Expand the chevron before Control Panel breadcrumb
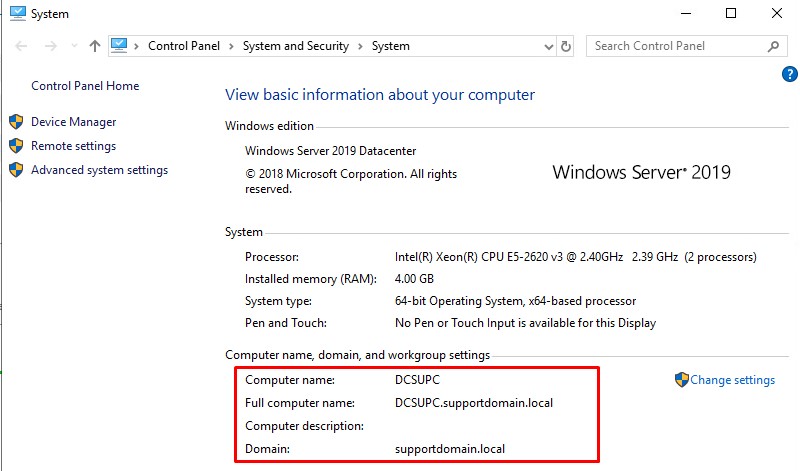This screenshot has width=800, height=471. pyautogui.click(x=136, y=46)
